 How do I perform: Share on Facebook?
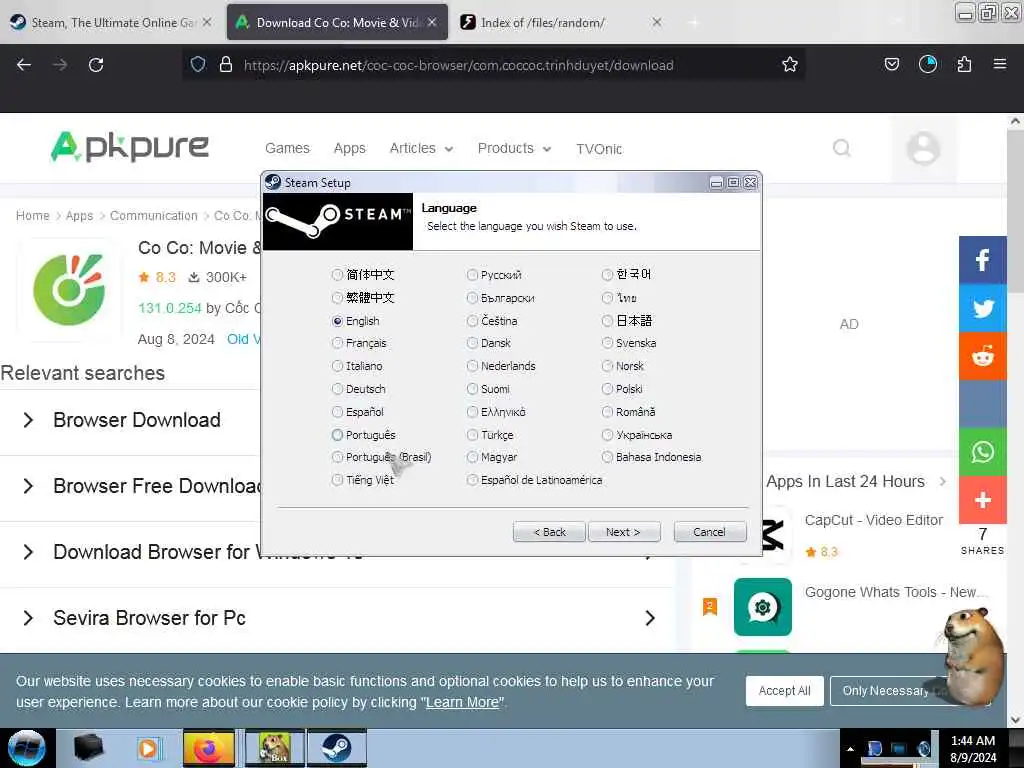(x=982, y=260)
